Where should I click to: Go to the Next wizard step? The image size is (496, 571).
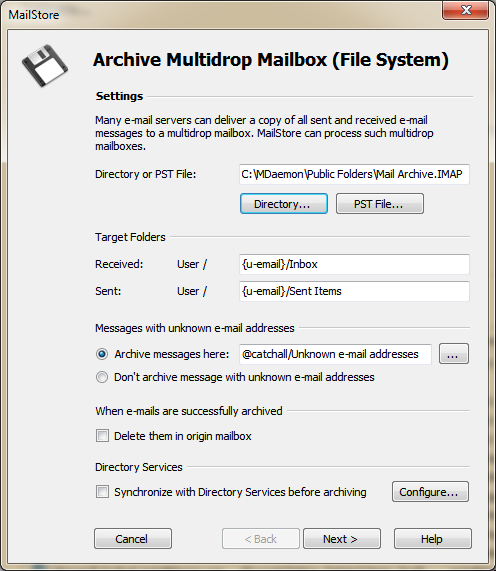342,539
